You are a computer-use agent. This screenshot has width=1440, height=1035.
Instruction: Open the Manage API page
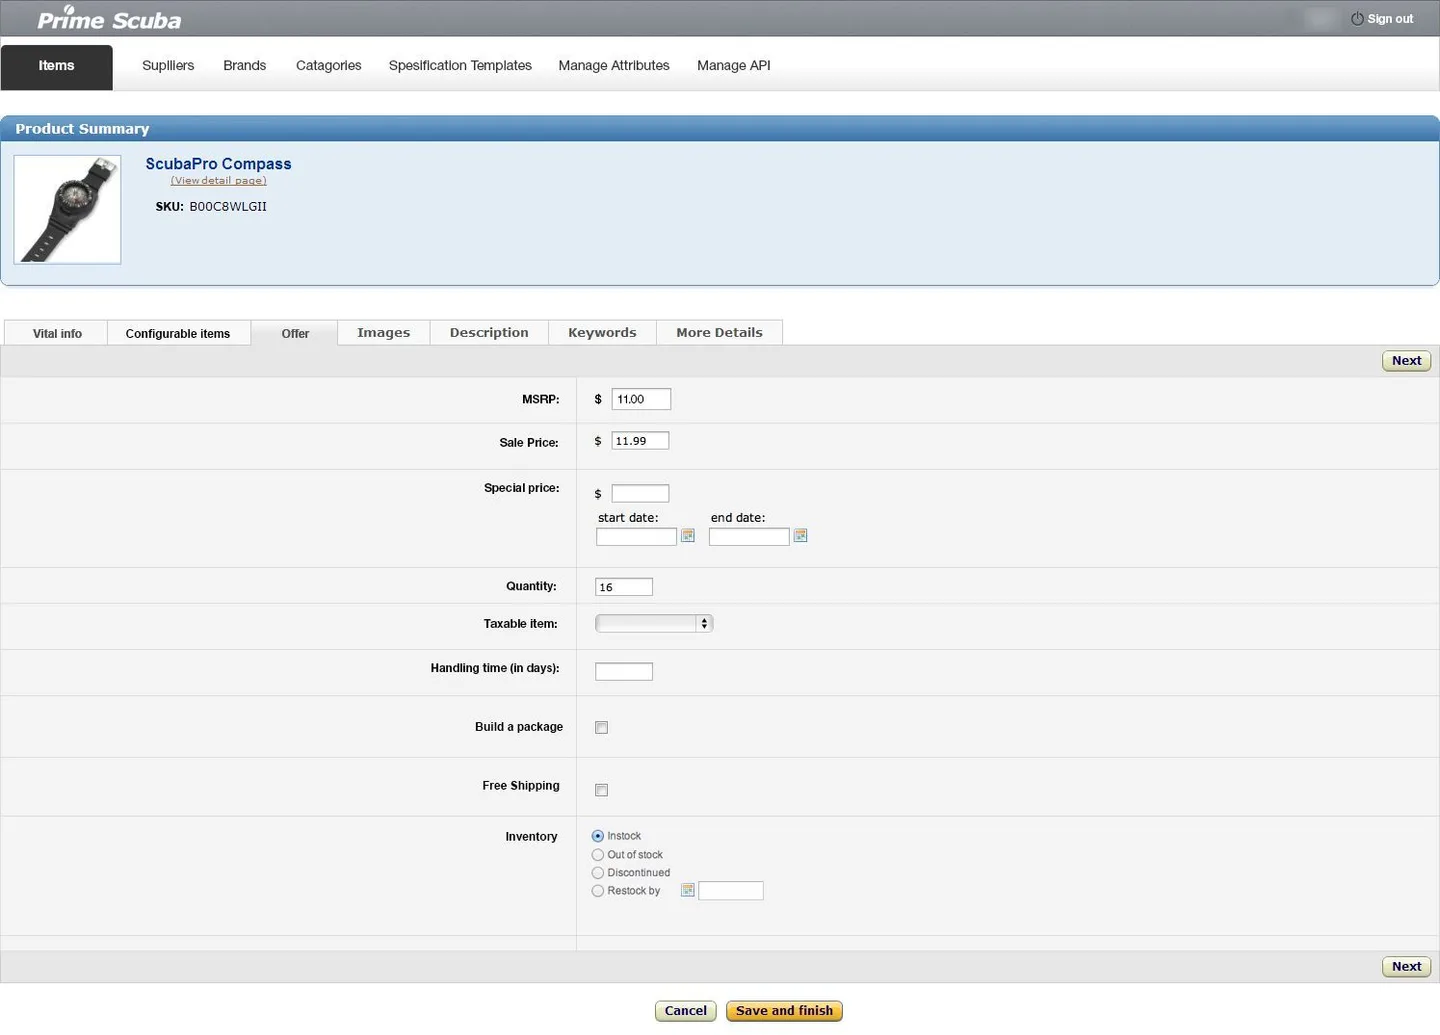click(x=734, y=66)
